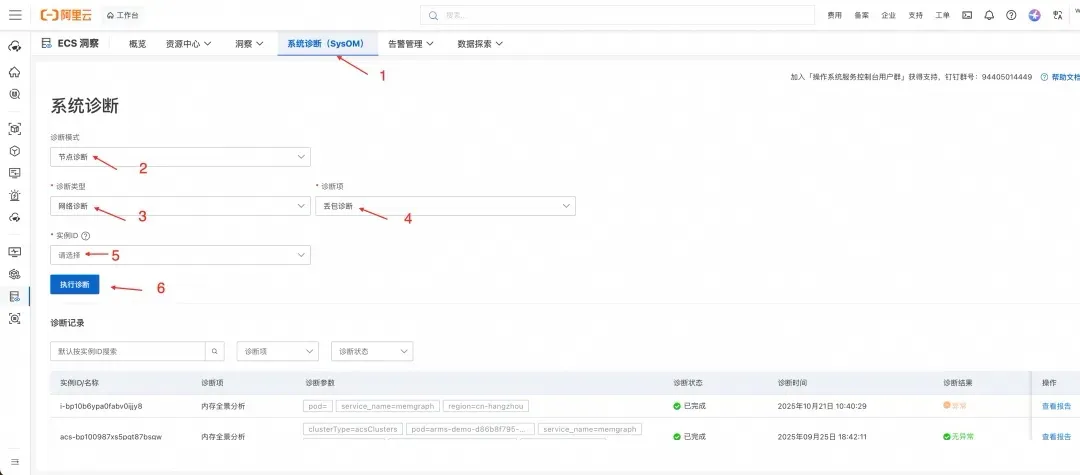Image resolution: width=1080 pixels, height=475 pixels.
Task: Click timestamp 2025年10月21日 10:40:29
Action: pyautogui.click(x=822, y=406)
